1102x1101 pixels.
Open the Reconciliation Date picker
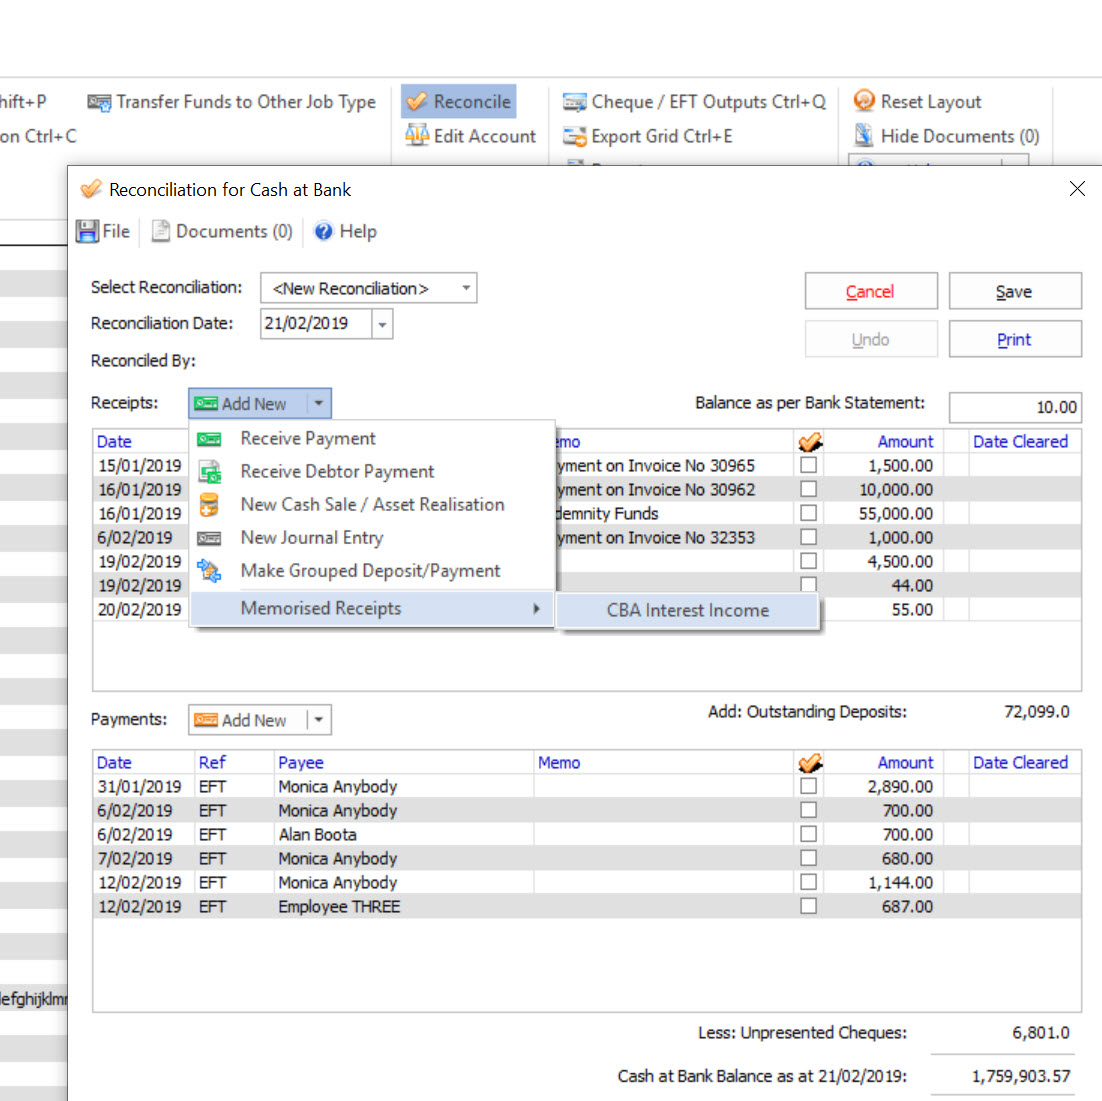tap(381, 323)
